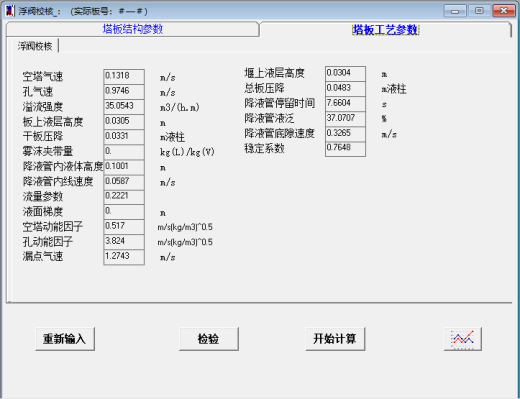
Task: Open the 浮阀校核 sub-tab
Action: click(35, 46)
